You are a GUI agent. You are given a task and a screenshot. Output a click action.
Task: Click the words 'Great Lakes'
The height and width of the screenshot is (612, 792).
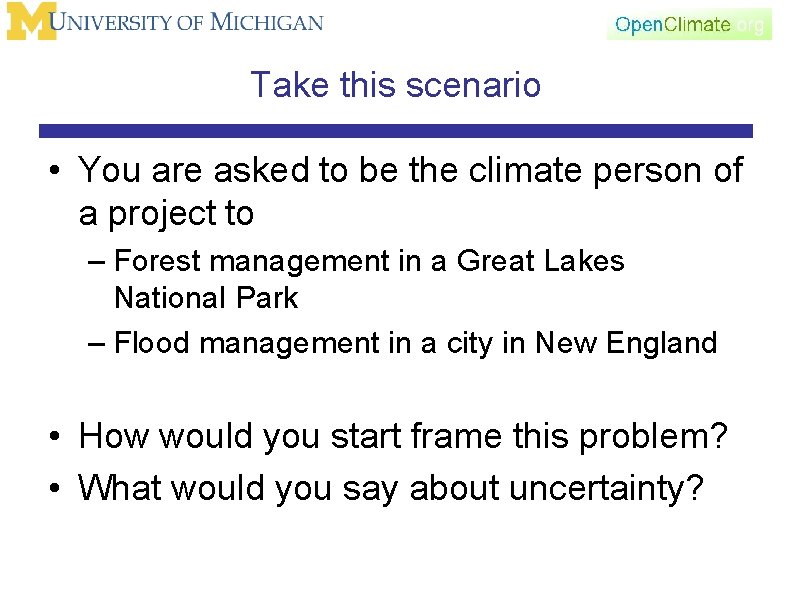[540, 261]
